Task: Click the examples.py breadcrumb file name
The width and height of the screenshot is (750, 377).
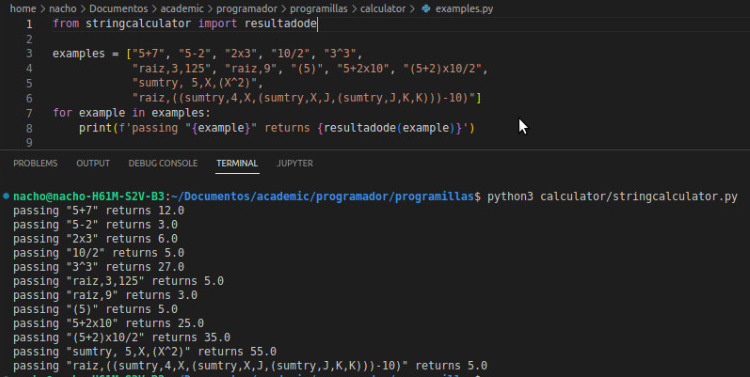Action: click(x=464, y=8)
